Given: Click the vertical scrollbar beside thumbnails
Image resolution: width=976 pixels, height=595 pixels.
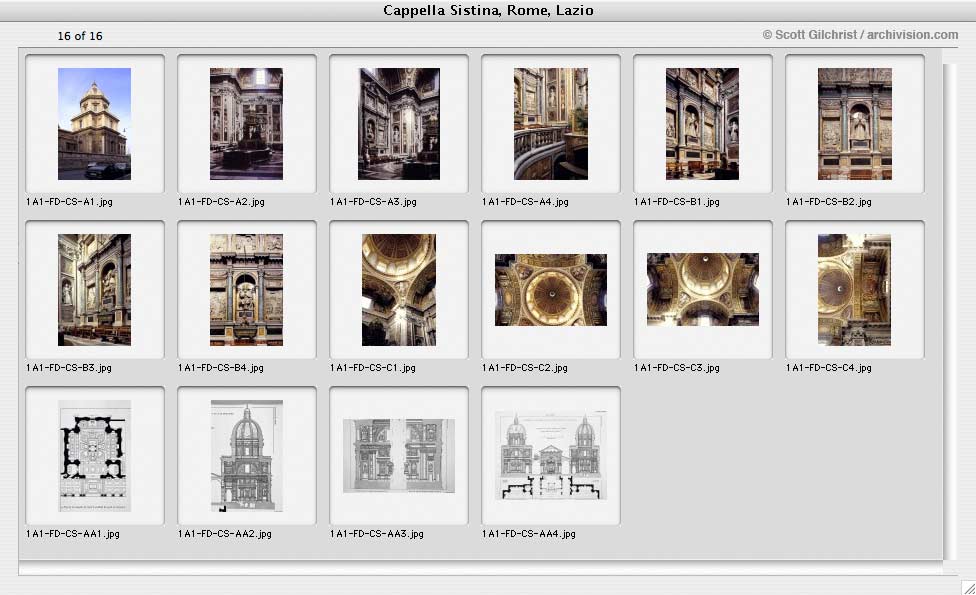Looking at the screenshot, I should coord(949,311).
